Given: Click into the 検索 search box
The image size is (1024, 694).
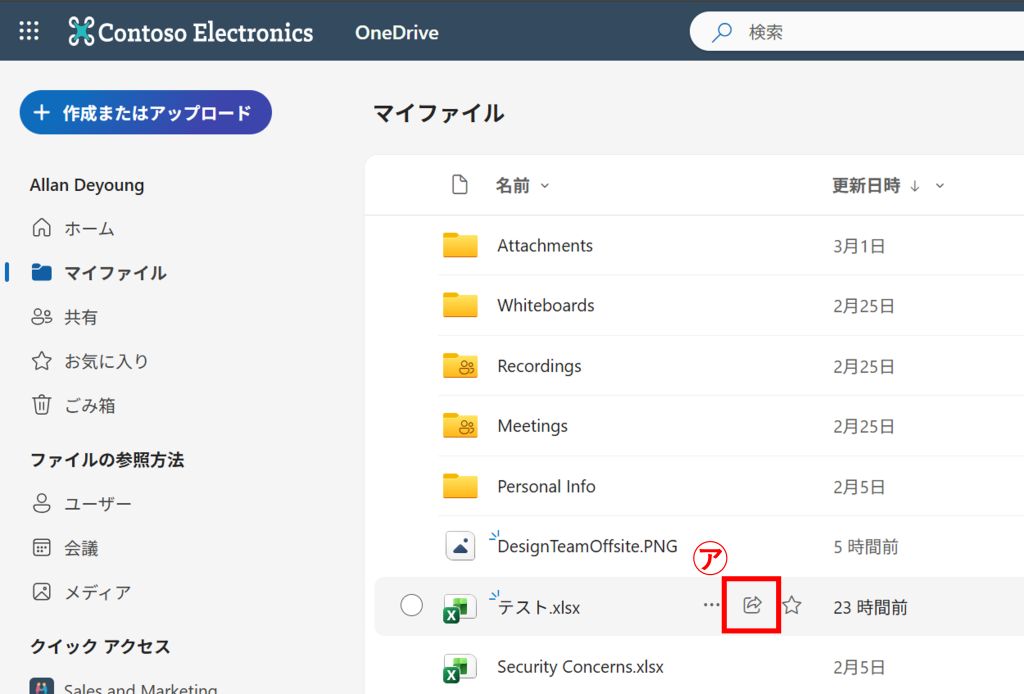Looking at the screenshot, I should (880, 32).
